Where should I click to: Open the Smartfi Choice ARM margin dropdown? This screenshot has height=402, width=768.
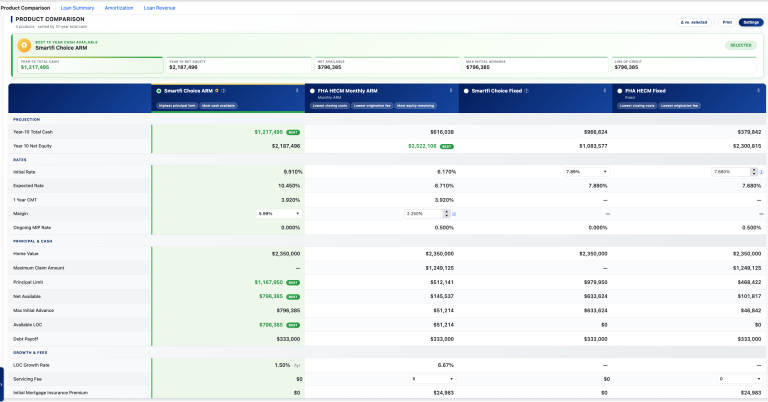tap(279, 213)
